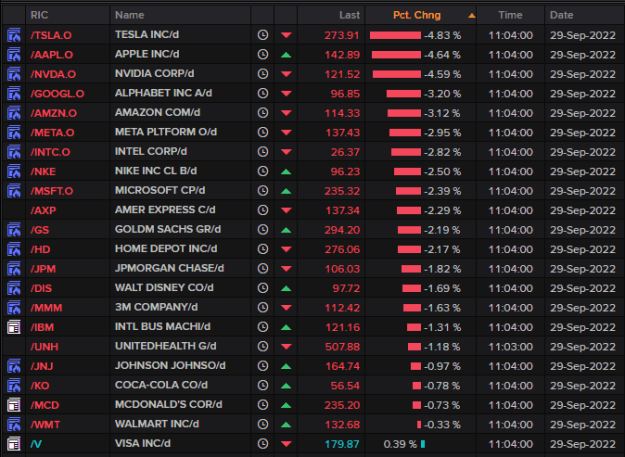This screenshot has width=625, height=457.
Task: Open the news icon for NIKE INC
Action: 14,171
